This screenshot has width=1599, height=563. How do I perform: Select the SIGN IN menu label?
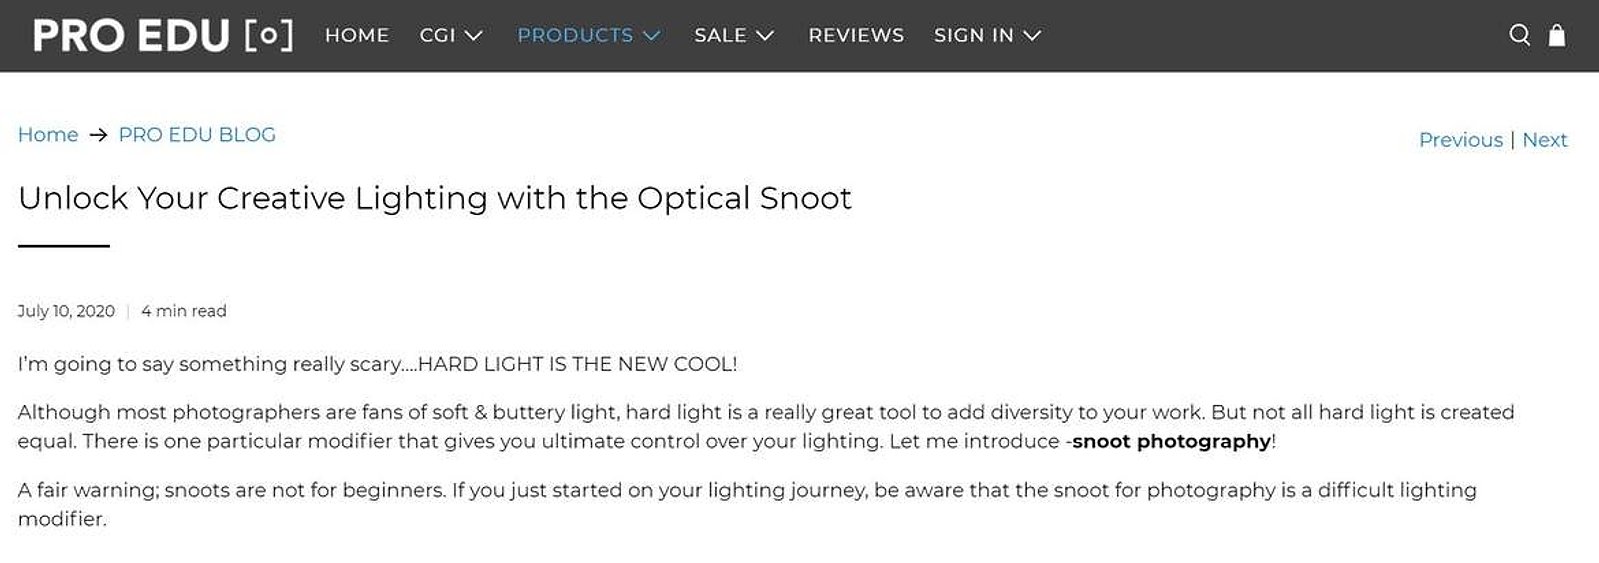tap(974, 35)
